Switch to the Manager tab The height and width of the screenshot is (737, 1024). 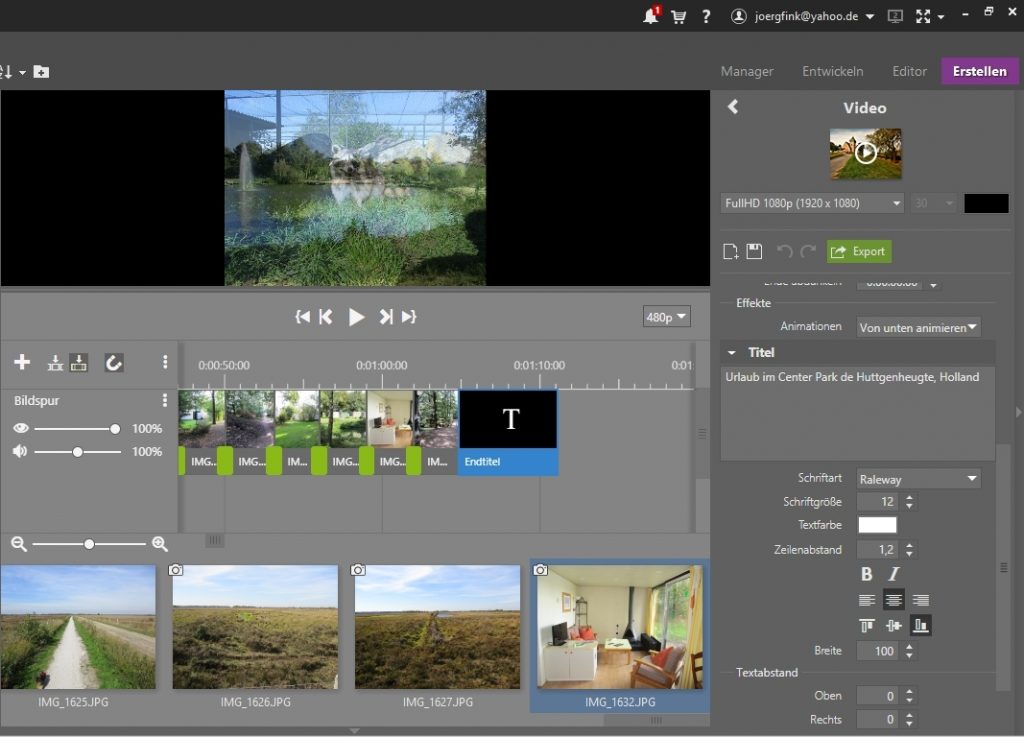[746, 71]
